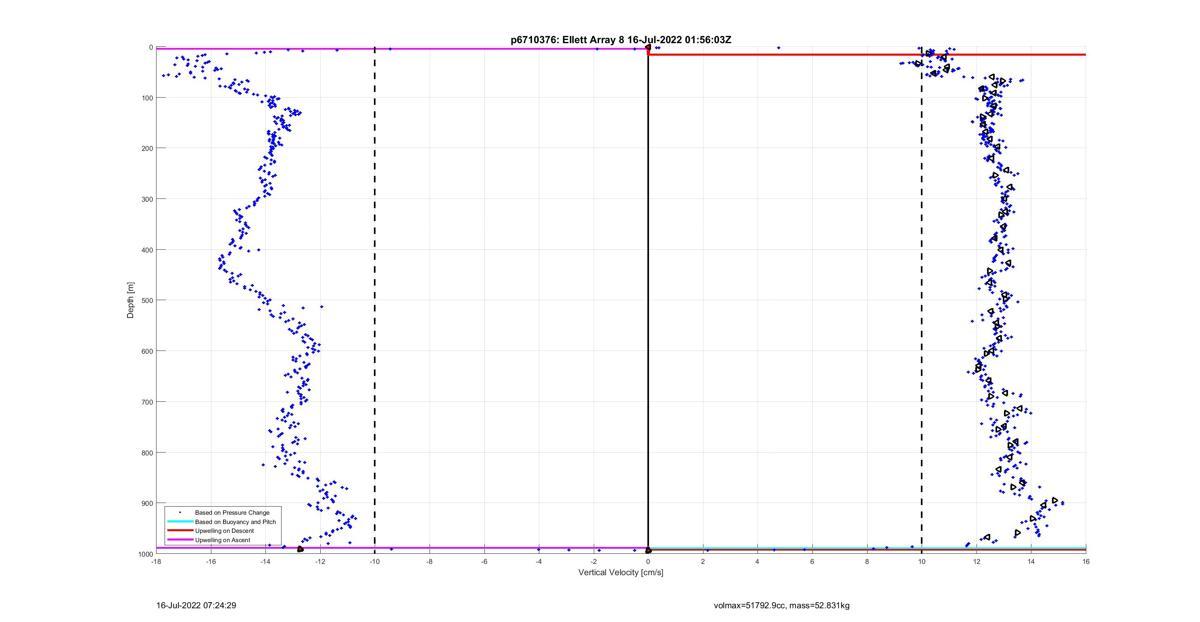Click the timestamp '16-Jul-2022 07:24:29'

pyautogui.click(x=196, y=605)
